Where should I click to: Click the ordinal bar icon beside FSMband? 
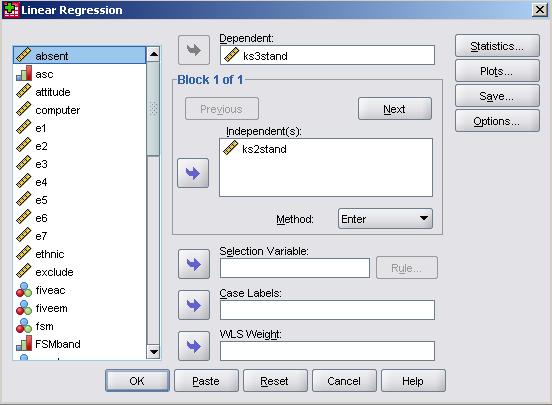click(24, 343)
